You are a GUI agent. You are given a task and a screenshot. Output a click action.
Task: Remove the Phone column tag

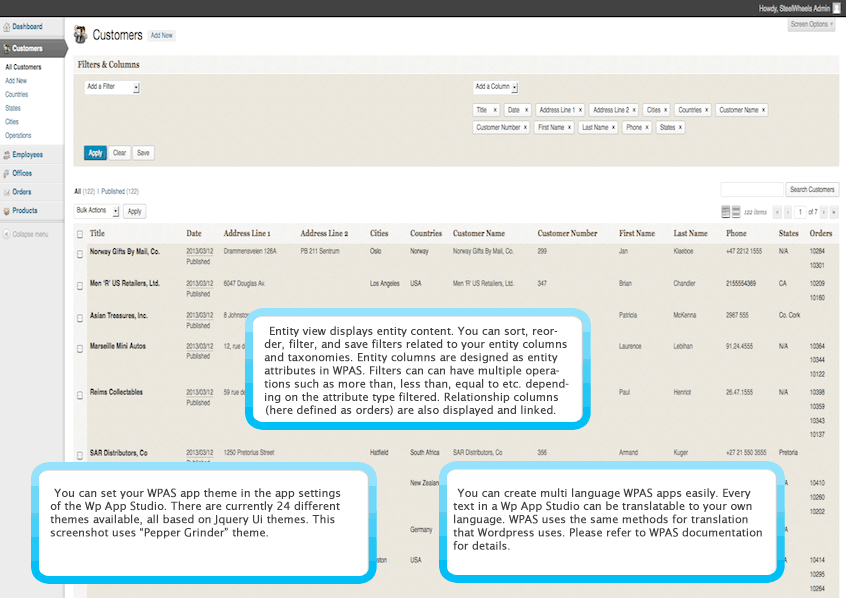coord(647,128)
